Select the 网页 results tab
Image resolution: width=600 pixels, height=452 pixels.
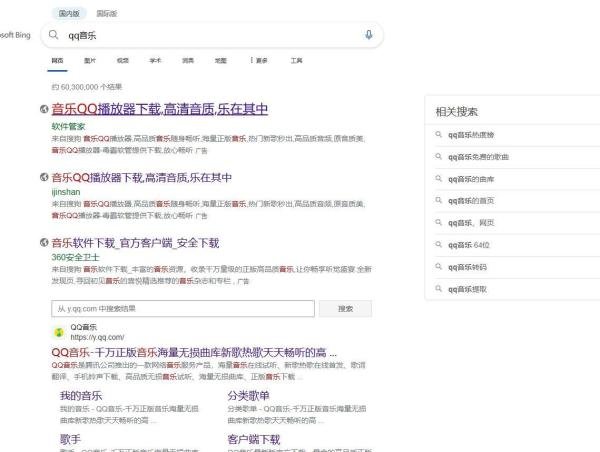tap(57, 60)
